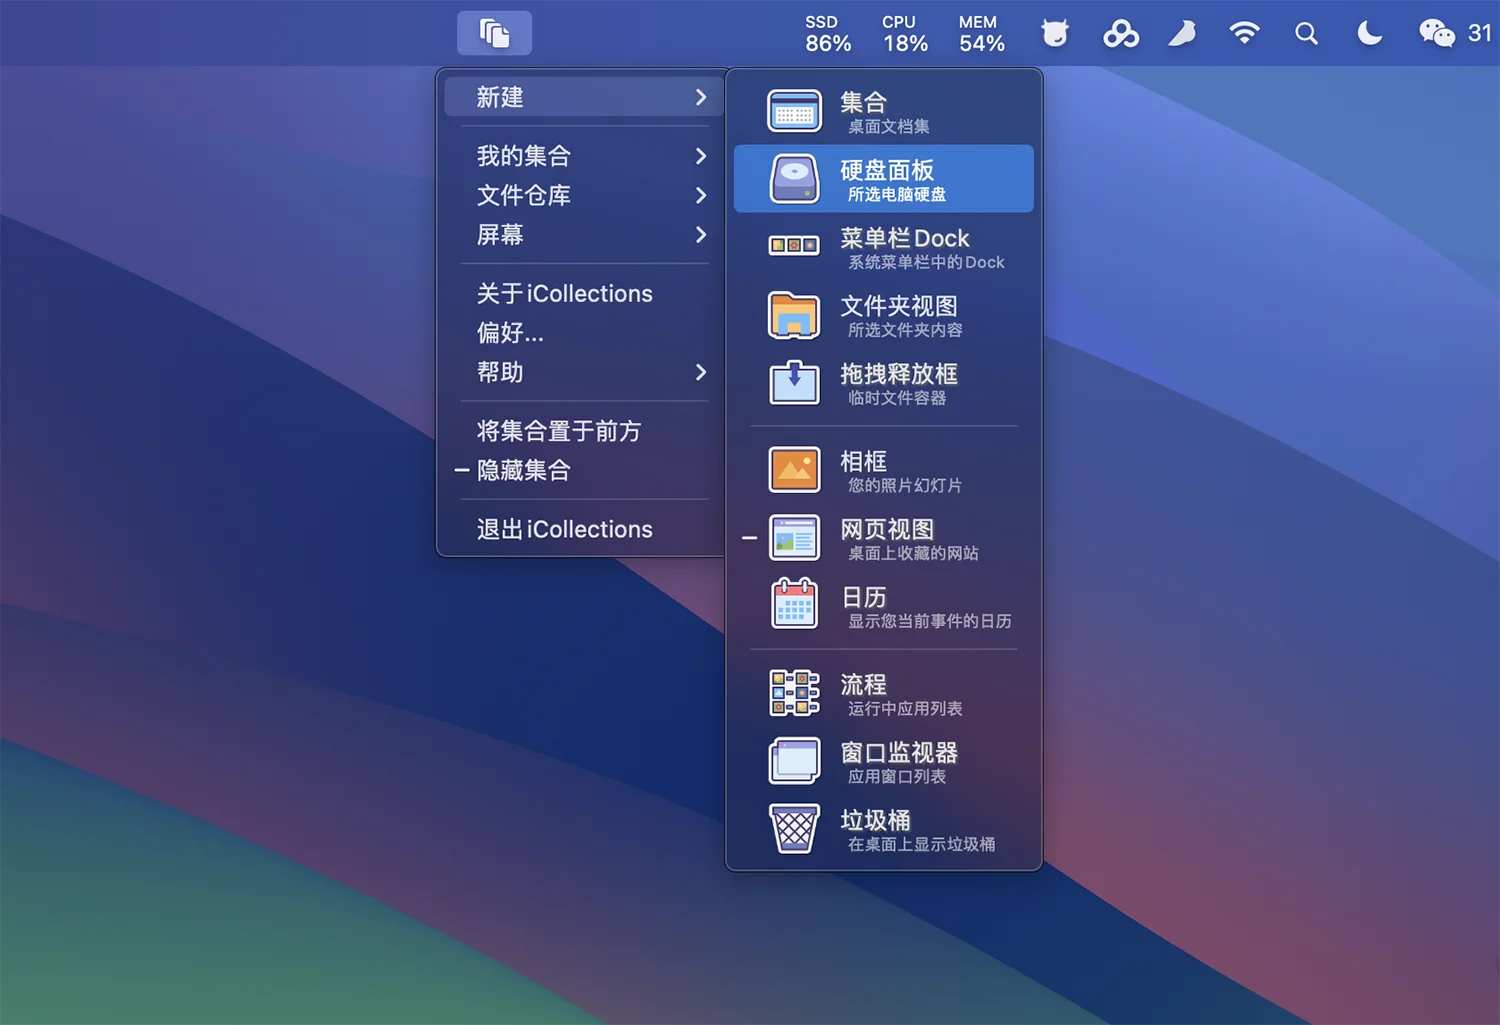
Task: Open the 帮助 menu entry
Action: [584, 372]
